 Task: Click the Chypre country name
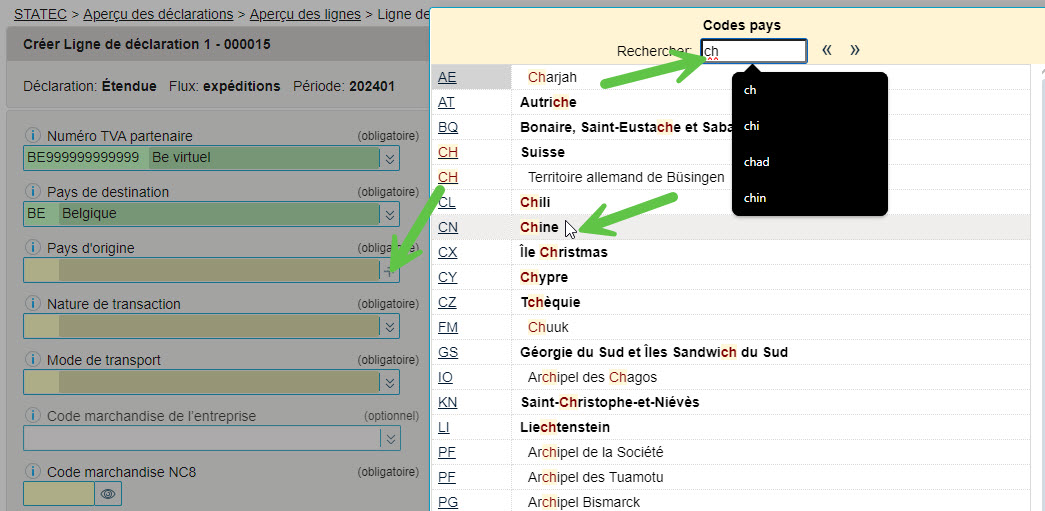coord(544,277)
